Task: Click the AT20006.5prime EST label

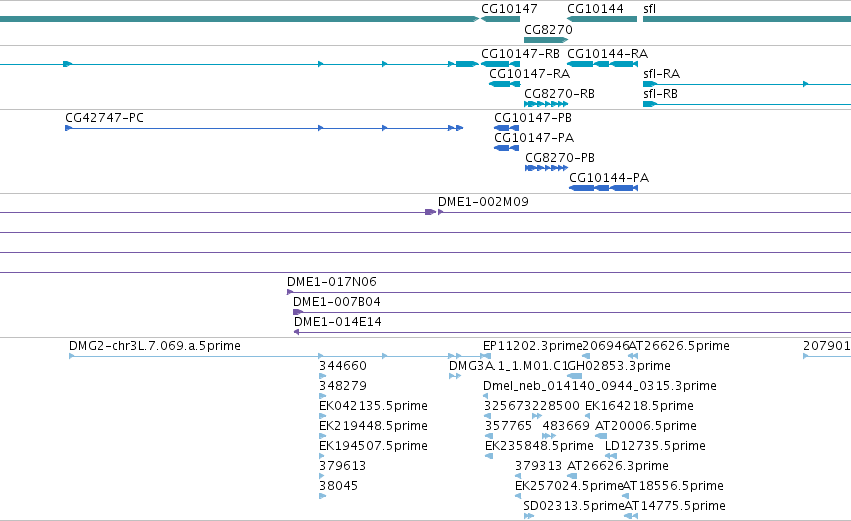Action: (x=646, y=427)
